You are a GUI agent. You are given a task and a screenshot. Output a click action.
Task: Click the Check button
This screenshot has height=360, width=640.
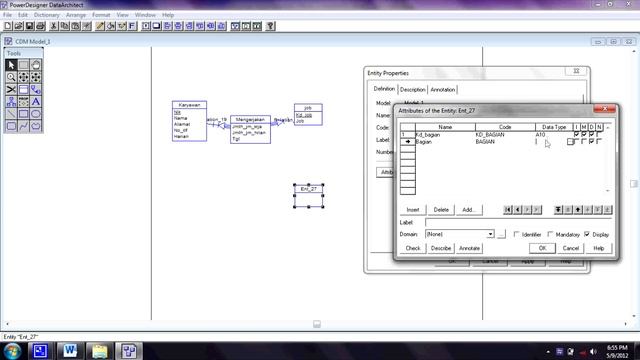413,248
